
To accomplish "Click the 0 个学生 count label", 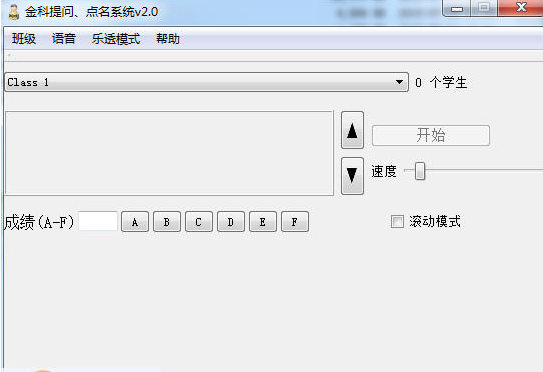I will point(441,82).
